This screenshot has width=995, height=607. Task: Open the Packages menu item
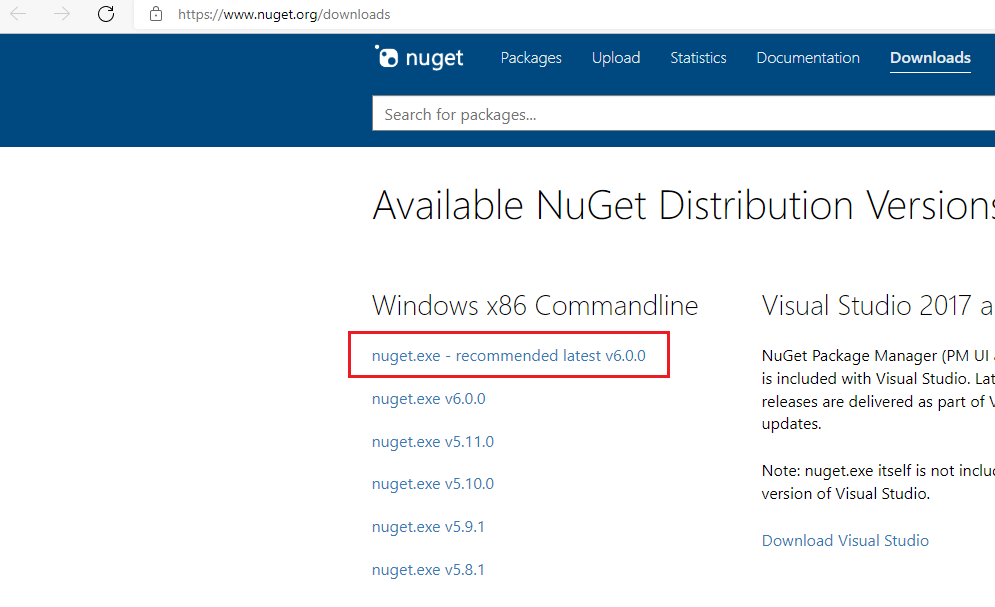coord(531,58)
